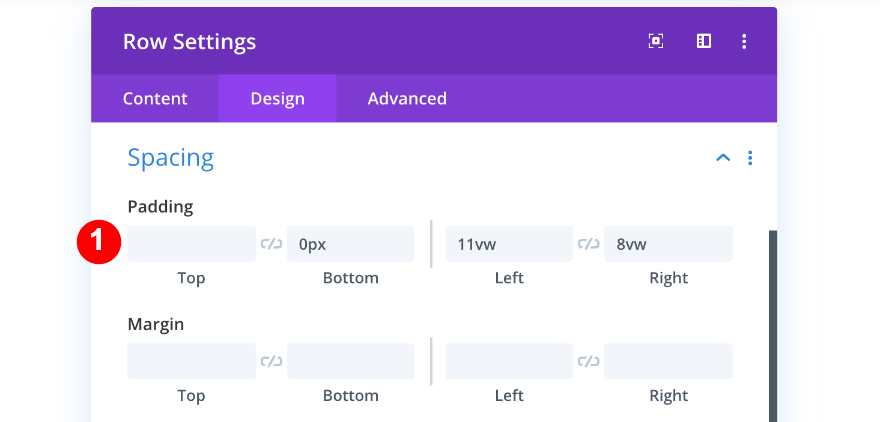Click the Spacing section heading
This screenshot has height=422, width=880.
coord(171,157)
